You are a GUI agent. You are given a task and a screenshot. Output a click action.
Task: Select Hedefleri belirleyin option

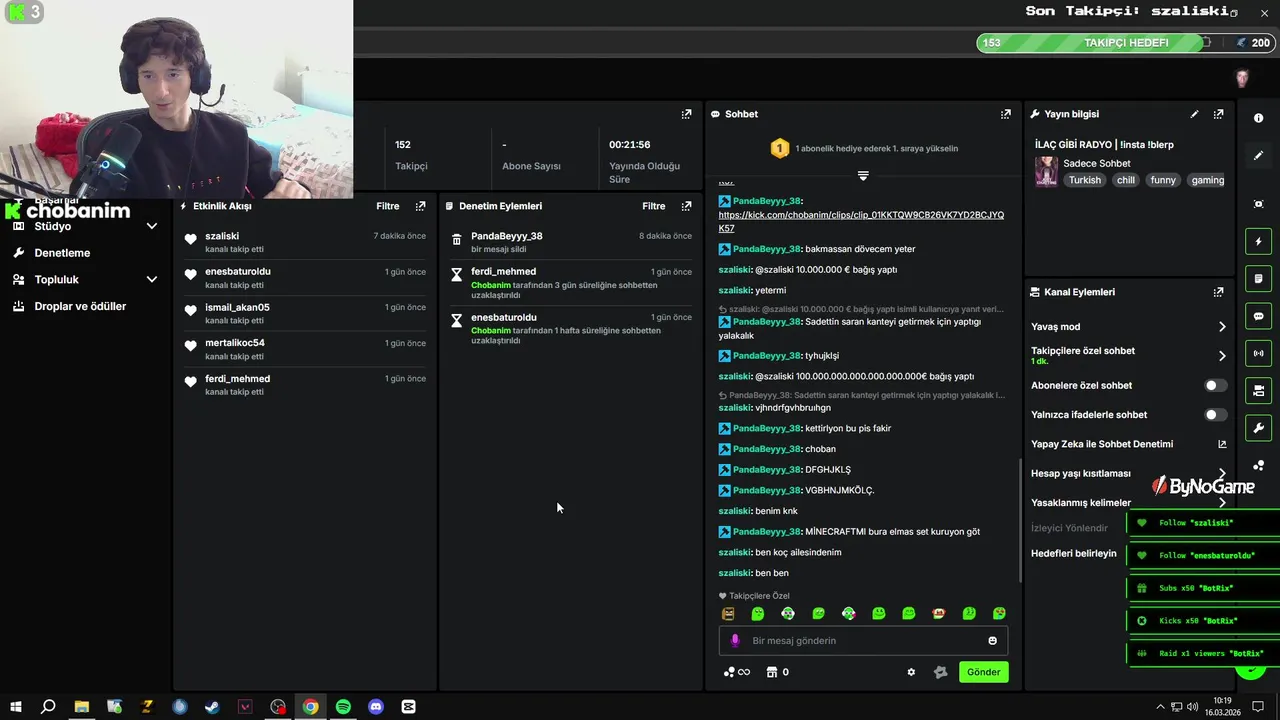point(1074,554)
